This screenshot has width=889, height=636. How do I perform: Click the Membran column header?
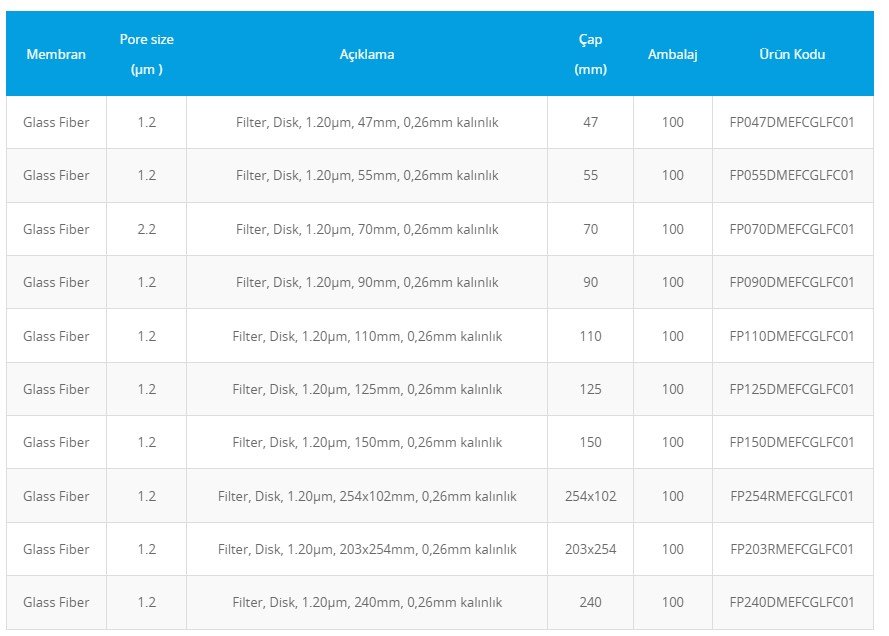coord(56,54)
